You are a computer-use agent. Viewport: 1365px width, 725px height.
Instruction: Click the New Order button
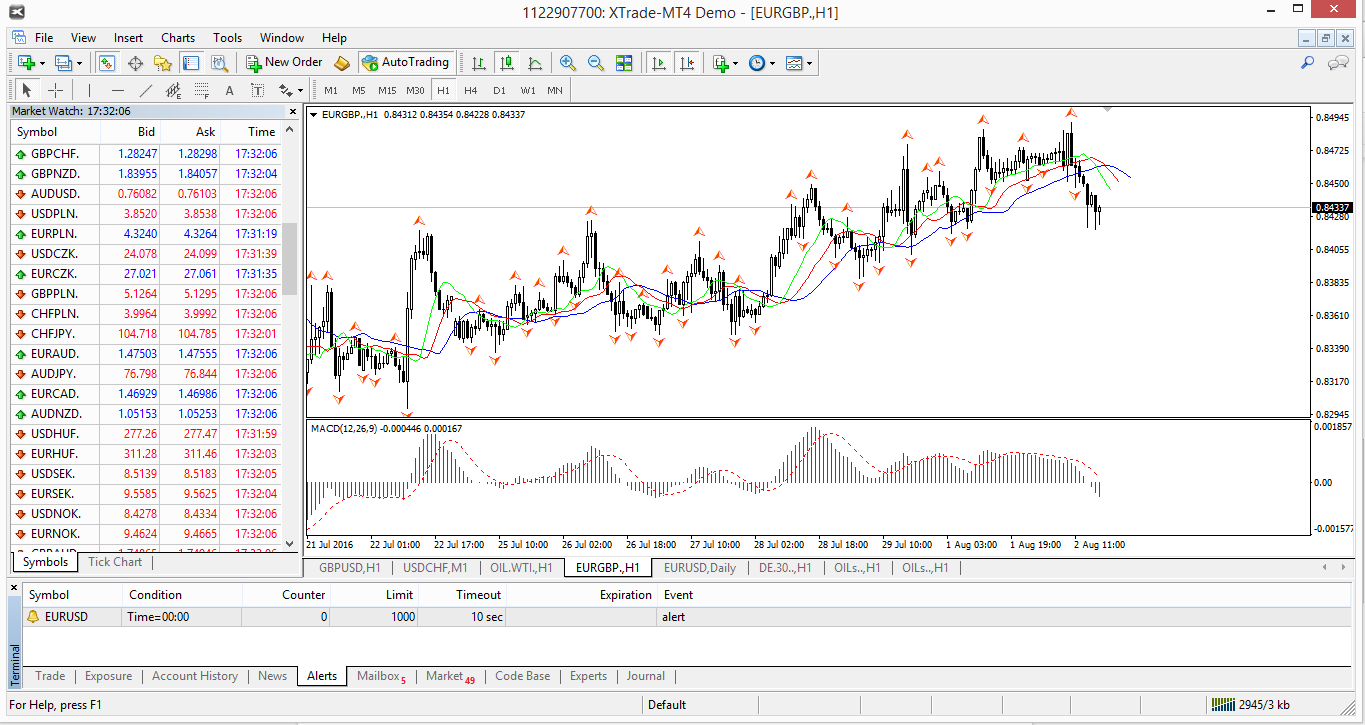284,62
